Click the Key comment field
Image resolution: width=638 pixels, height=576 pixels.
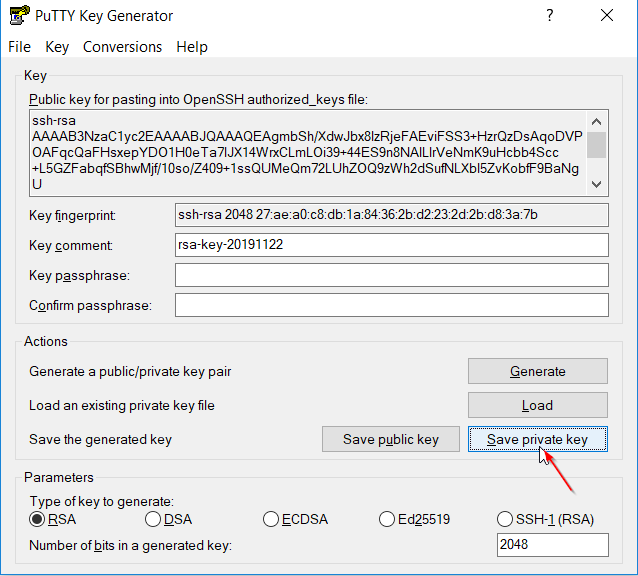[391, 245]
